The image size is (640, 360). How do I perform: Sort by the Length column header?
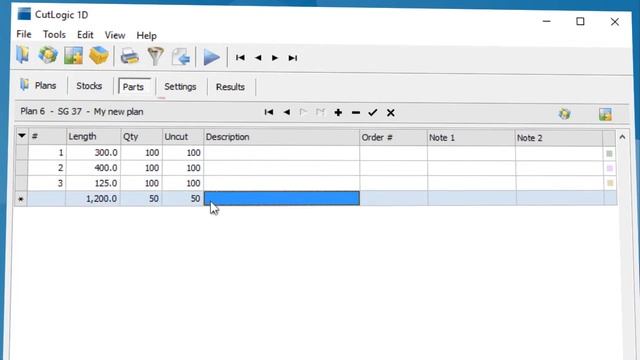coord(93,137)
